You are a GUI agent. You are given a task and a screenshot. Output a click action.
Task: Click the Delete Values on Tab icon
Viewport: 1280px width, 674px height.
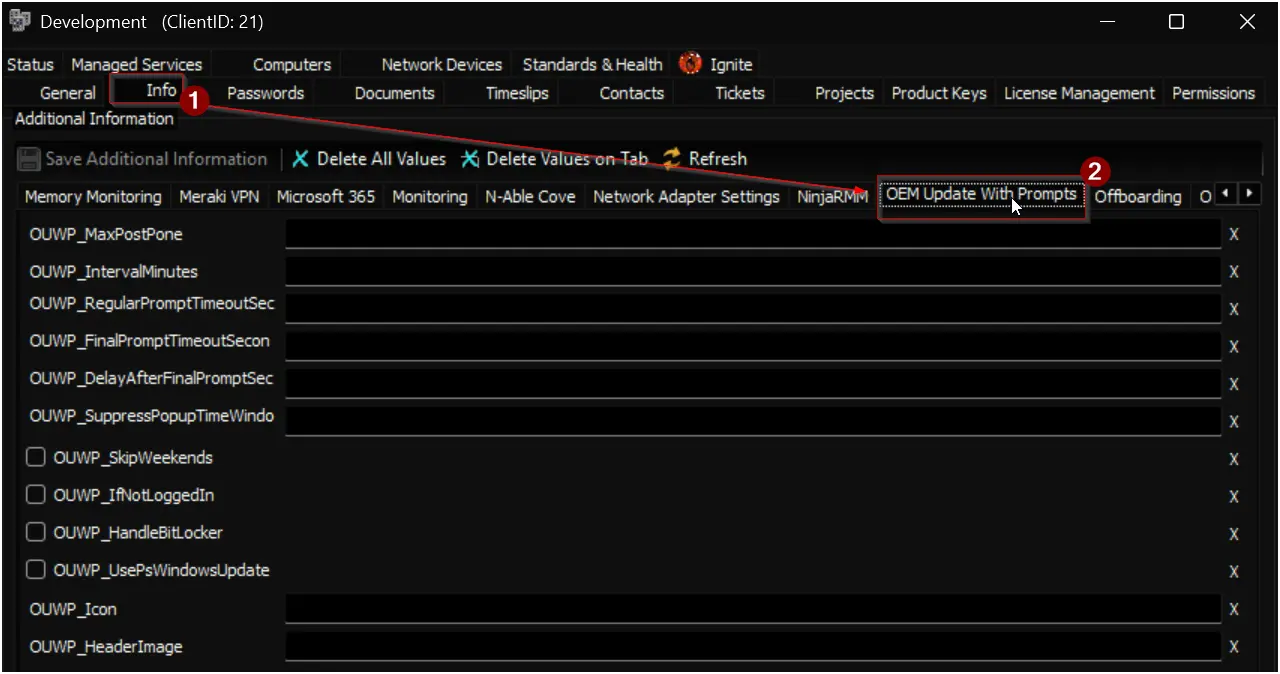pyautogui.click(x=470, y=159)
